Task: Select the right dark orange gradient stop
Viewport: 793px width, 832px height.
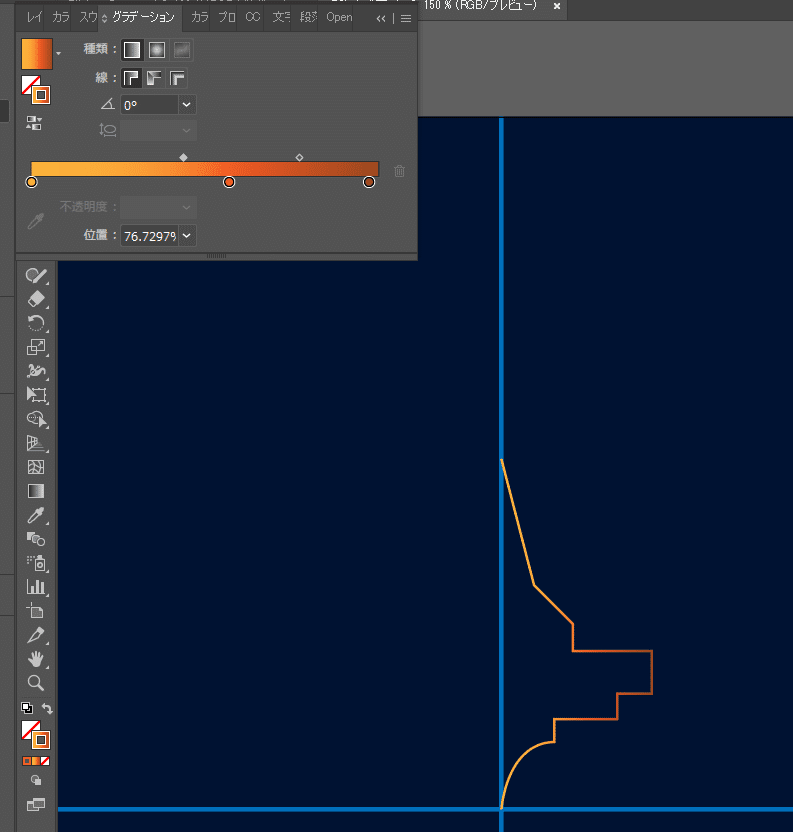Action: [x=369, y=183]
